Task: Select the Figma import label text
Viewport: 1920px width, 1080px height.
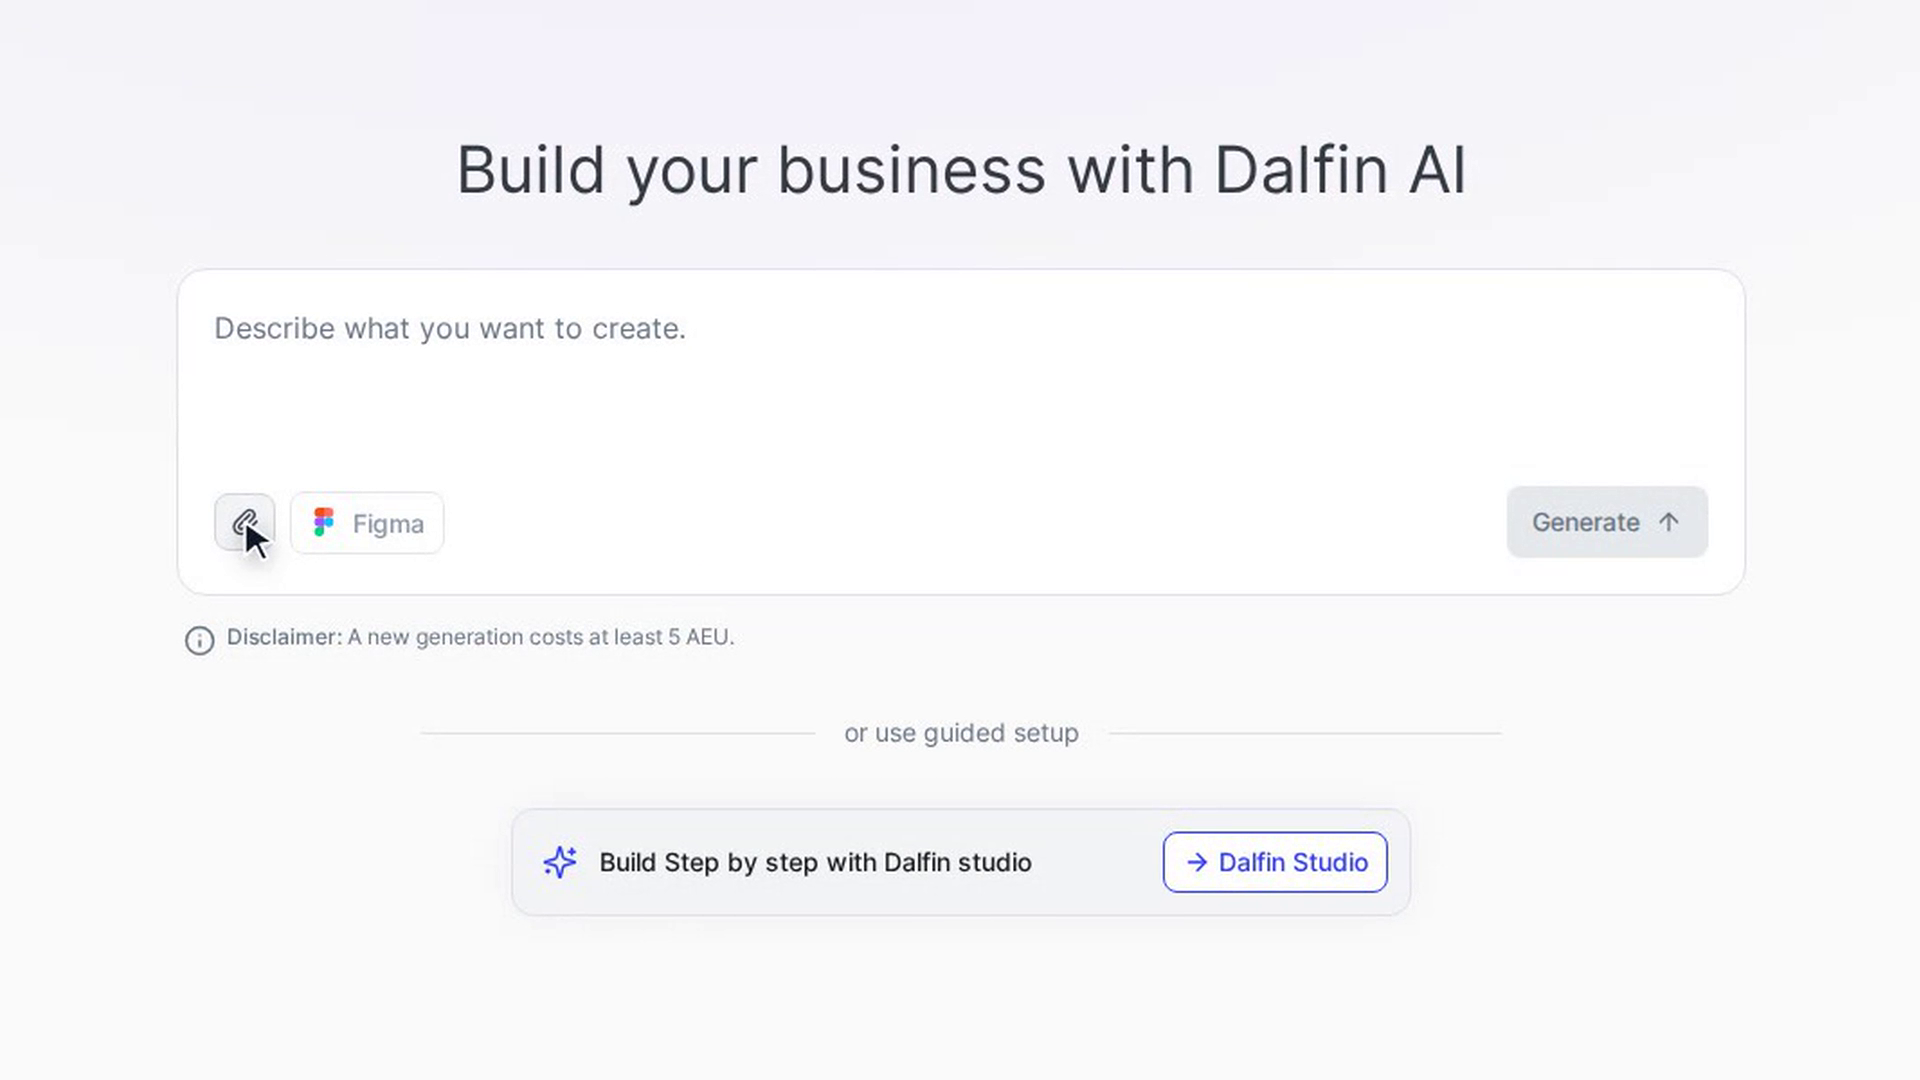Action: (x=388, y=524)
